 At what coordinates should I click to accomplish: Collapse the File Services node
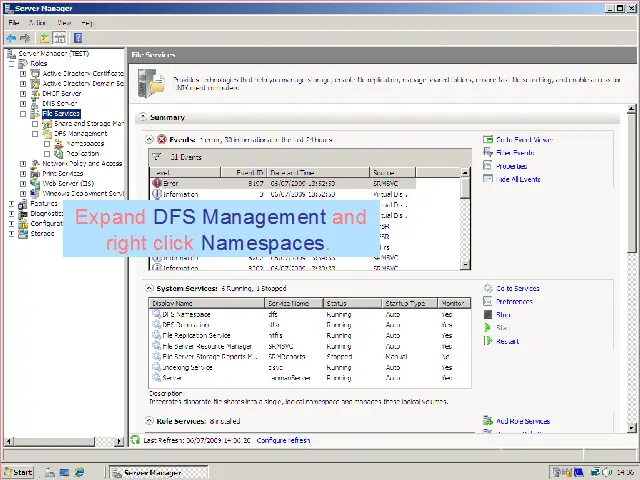pyautogui.click(x=23, y=113)
